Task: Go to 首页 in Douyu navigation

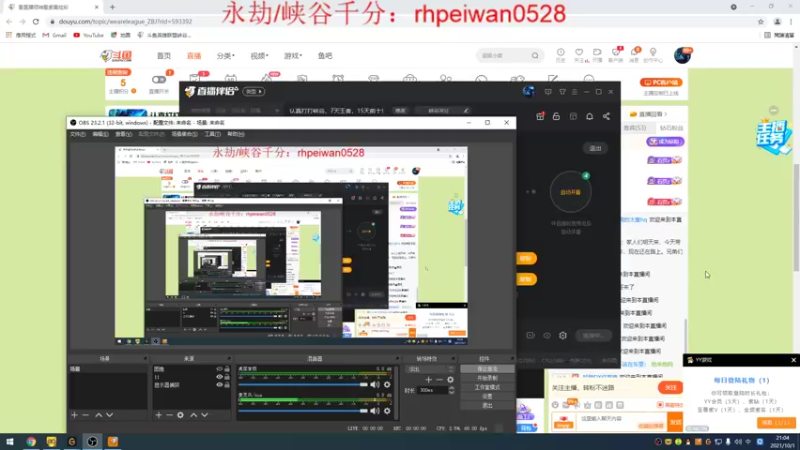Action: 164,56
